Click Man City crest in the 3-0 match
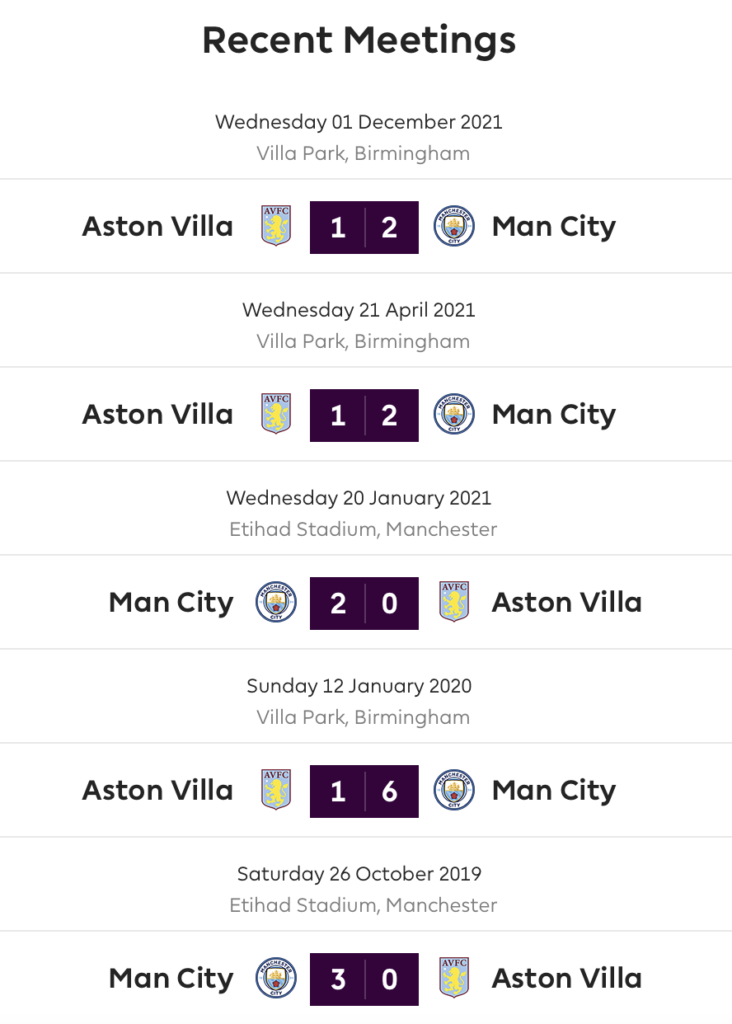Screen dimensions: 732x1024 (276, 978)
